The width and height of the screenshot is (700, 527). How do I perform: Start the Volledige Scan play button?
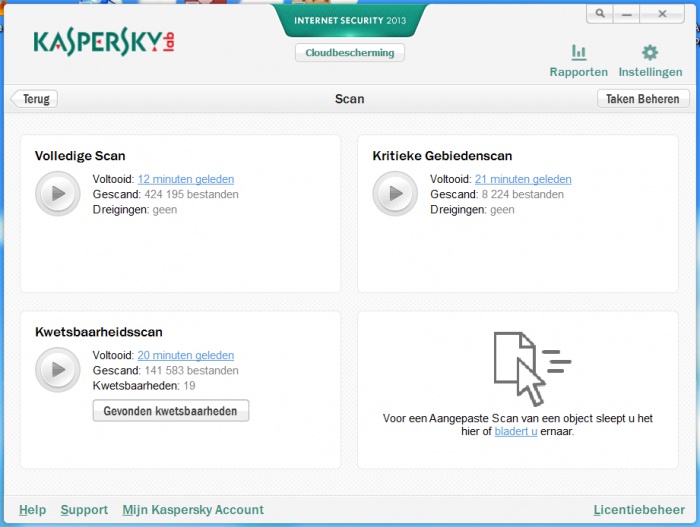[58, 194]
